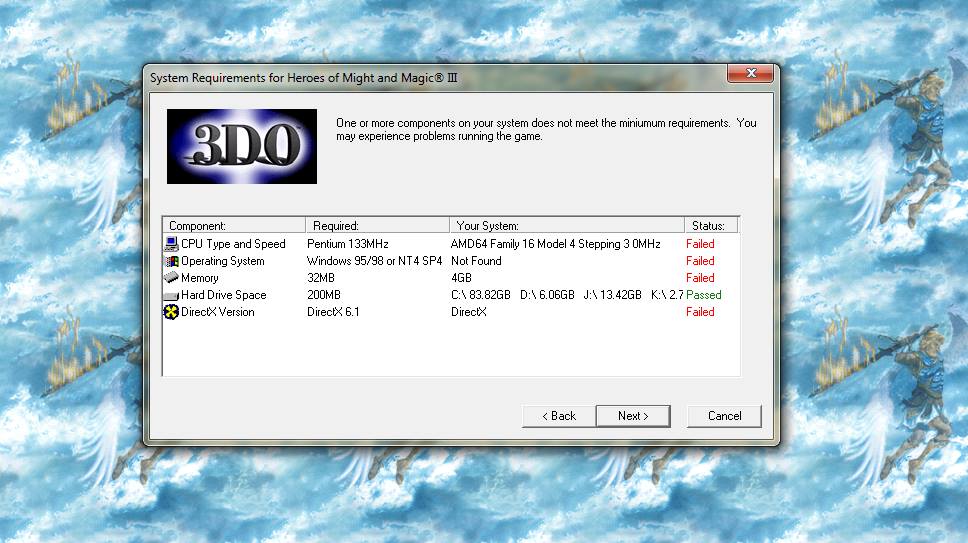Click the 3DO logo image

pos(242,146)
